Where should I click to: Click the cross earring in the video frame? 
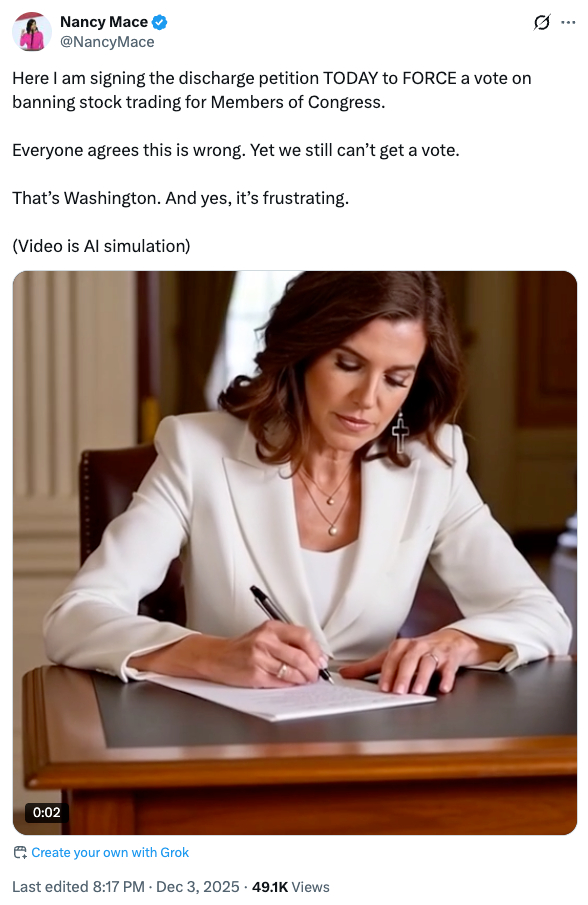pyautogui.click(x=400, y=432)
